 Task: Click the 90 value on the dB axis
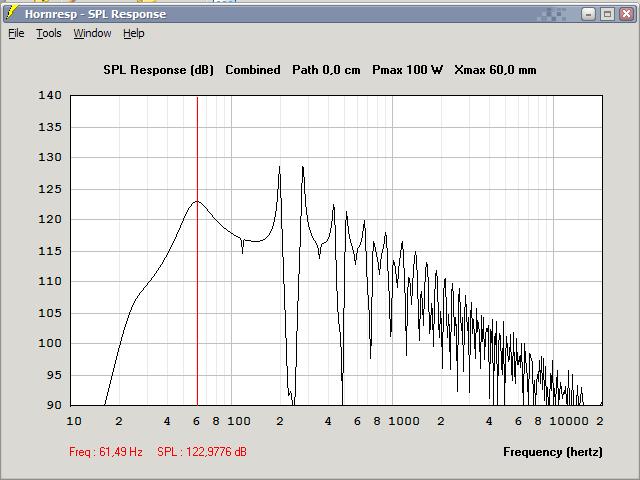pos(54,405)
